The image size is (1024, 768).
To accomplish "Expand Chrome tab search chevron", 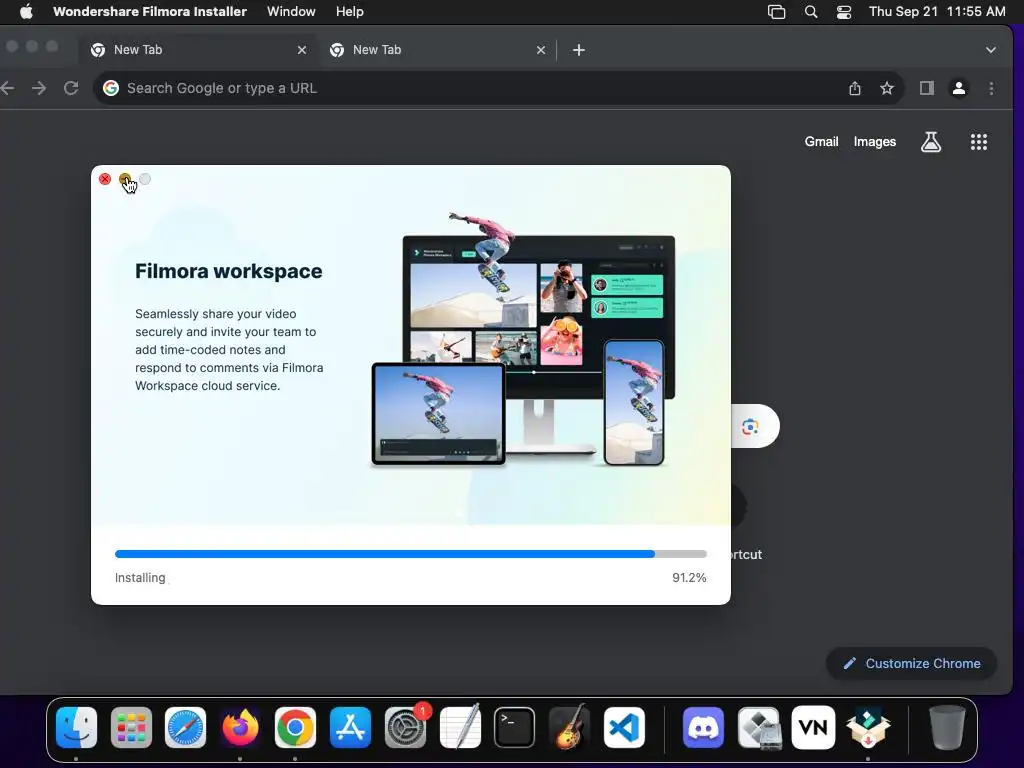I will (x=991, y=50).
